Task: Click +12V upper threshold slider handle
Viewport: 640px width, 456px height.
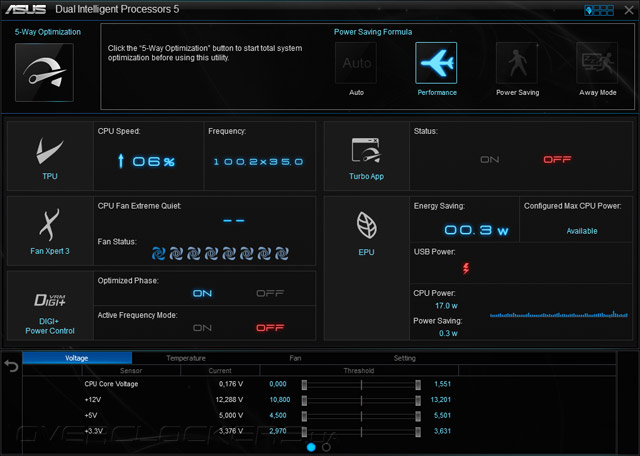Action: pyautogui.click(x=418, y=400)
